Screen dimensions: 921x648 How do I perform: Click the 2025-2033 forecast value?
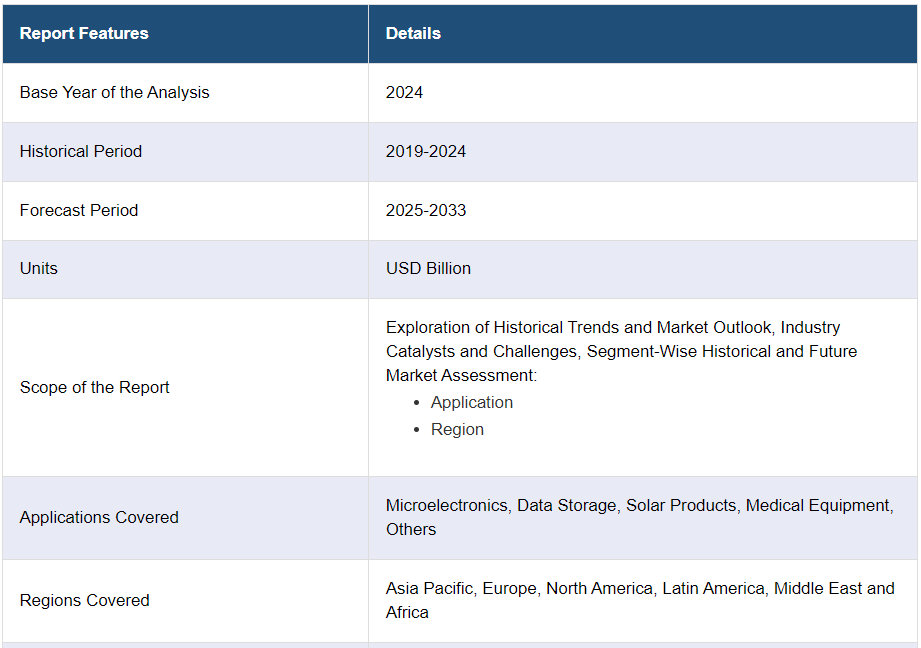pyautogui.click(x=425, y=210)
